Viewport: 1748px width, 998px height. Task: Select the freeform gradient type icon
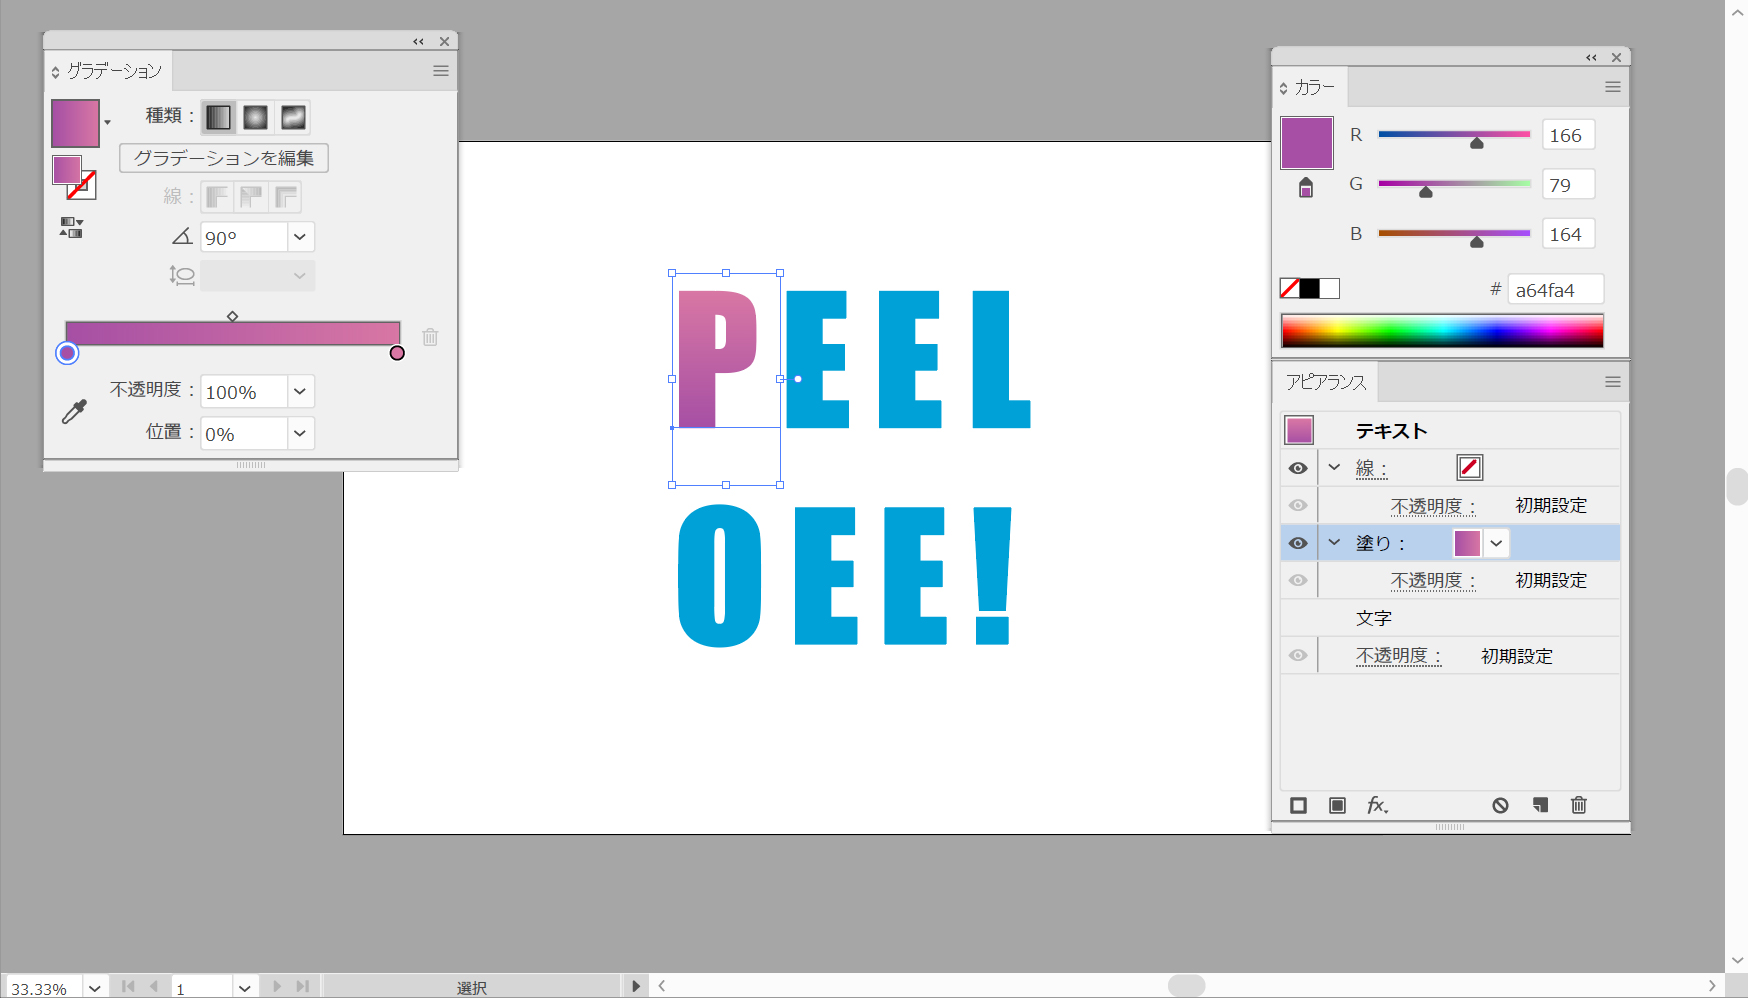[x=293, y=117]
